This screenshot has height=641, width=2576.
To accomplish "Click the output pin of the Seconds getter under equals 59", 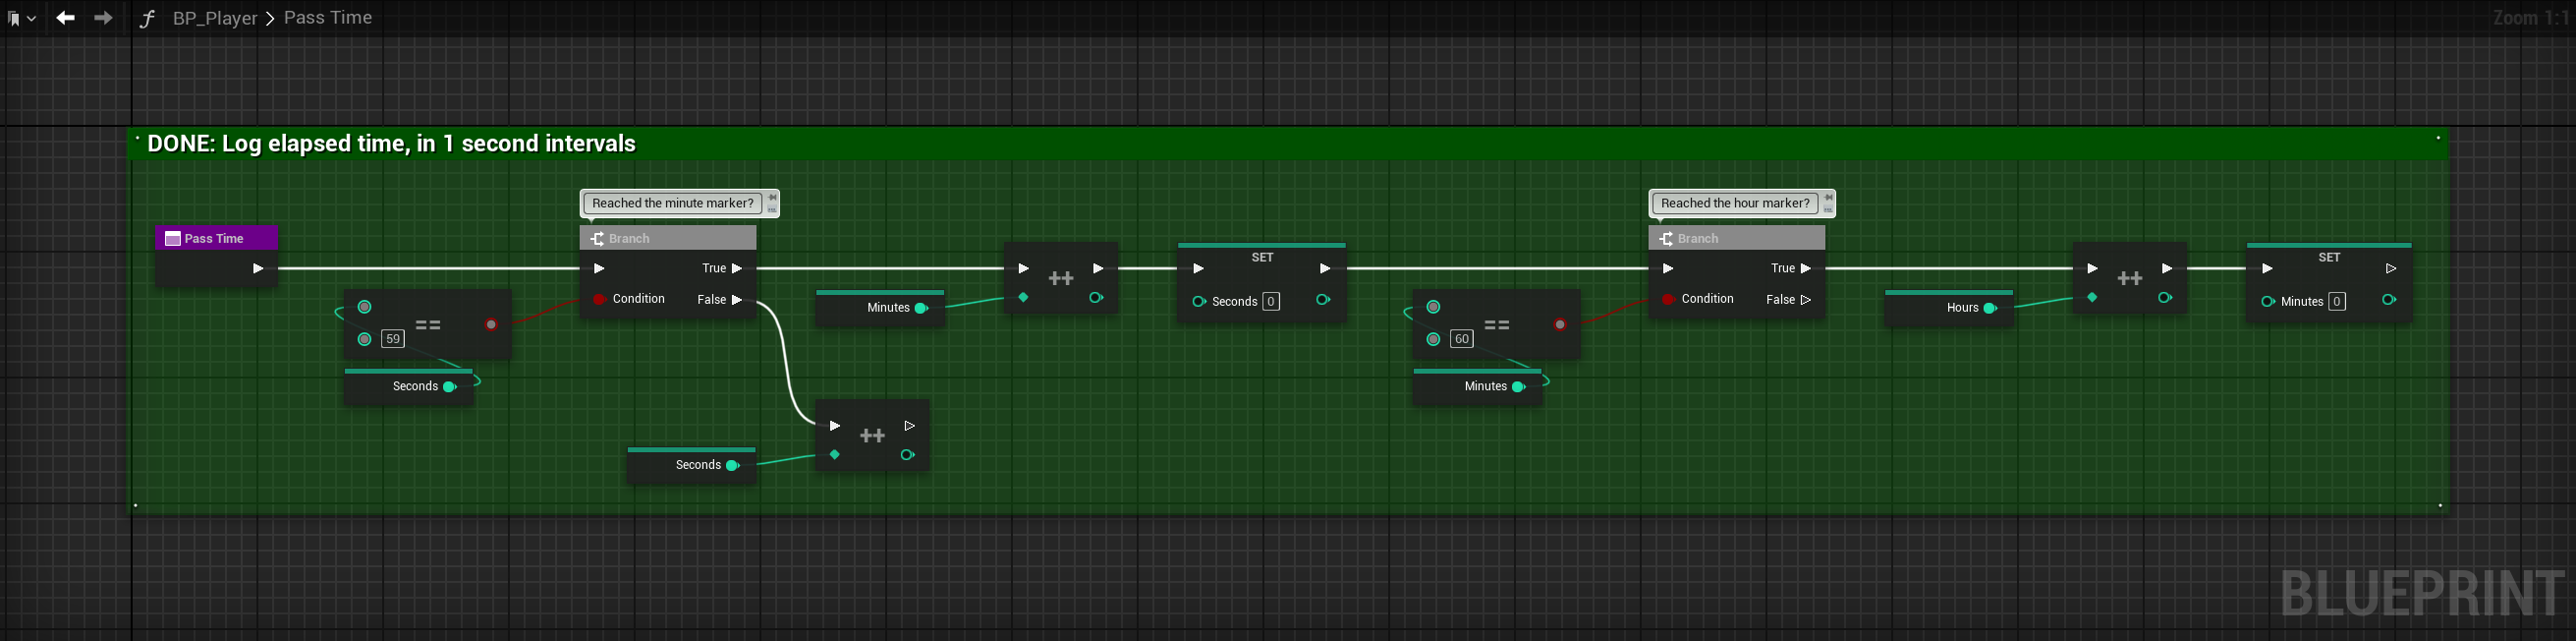I will pyautogui.click(x=450, y=387).
